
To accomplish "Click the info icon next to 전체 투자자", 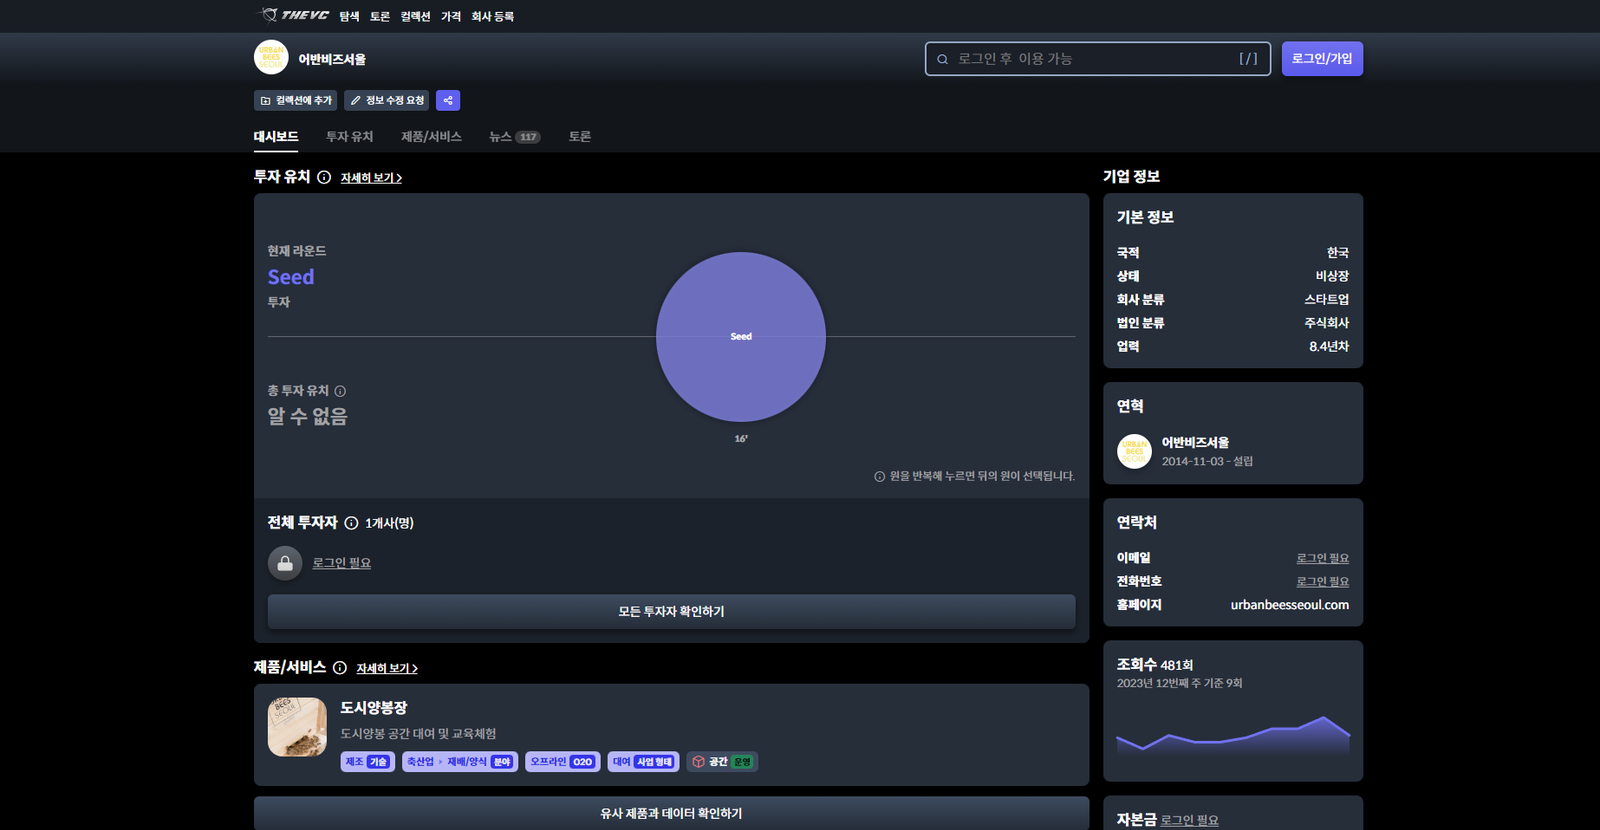I will click(x=351, y=523).
